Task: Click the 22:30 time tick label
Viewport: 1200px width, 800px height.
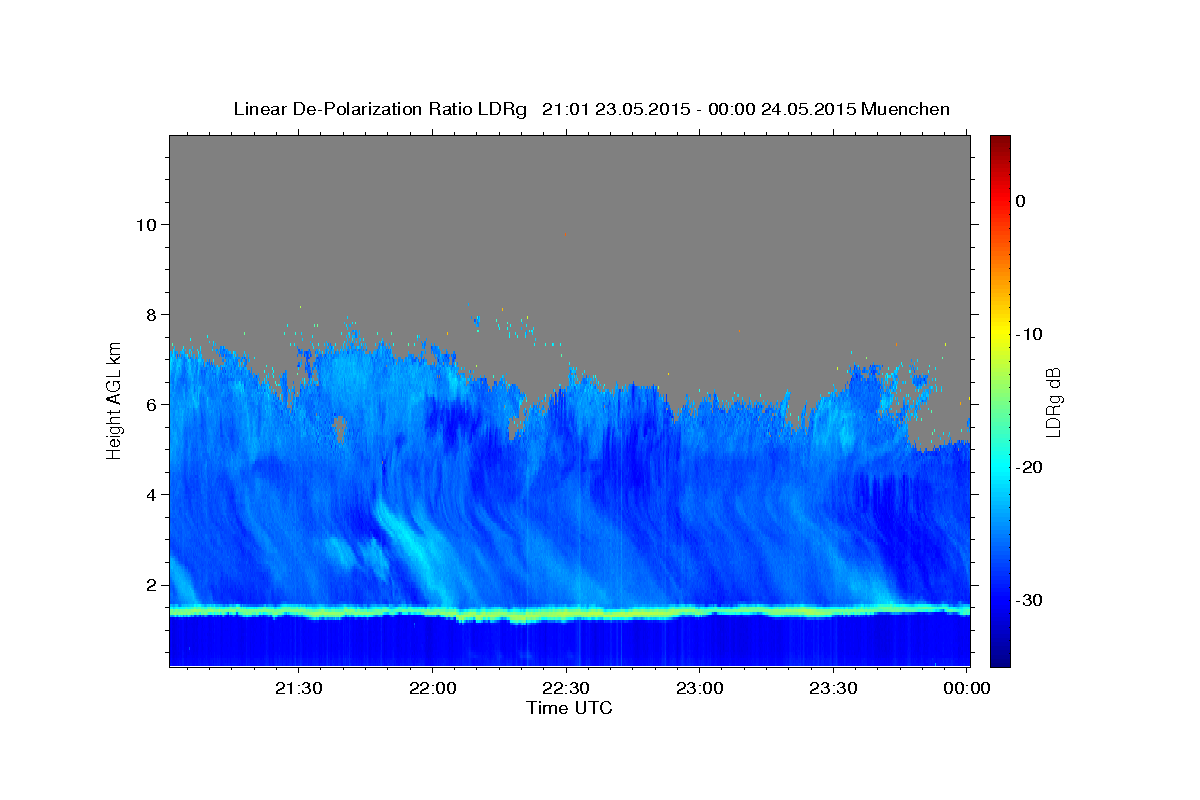Action: [567, 688]
